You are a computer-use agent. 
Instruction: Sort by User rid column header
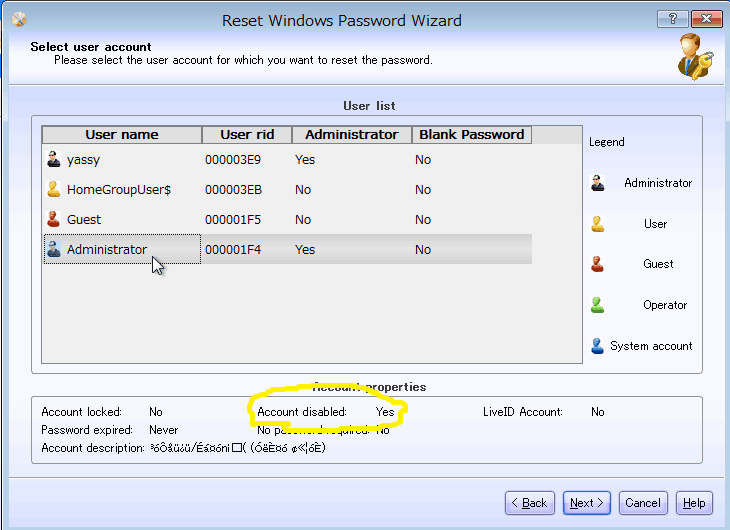(x=247, y=135)
